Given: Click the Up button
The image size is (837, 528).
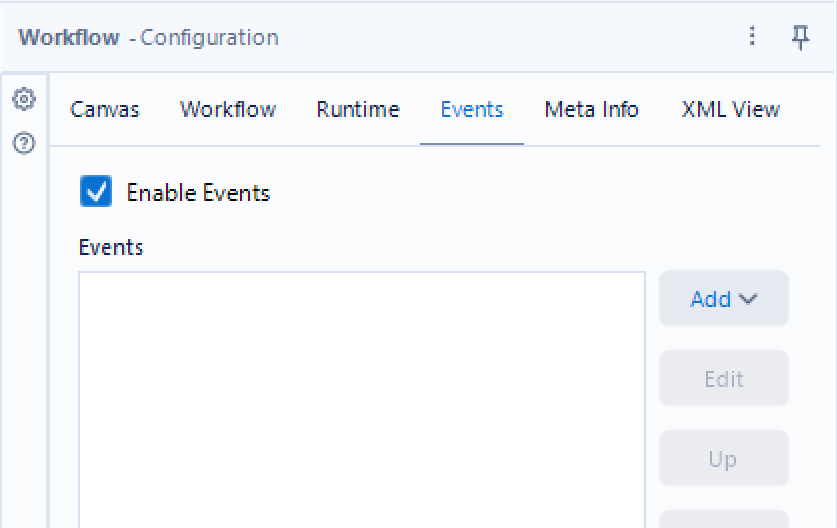Looking at the screenshot, I should tap(723, 459).
